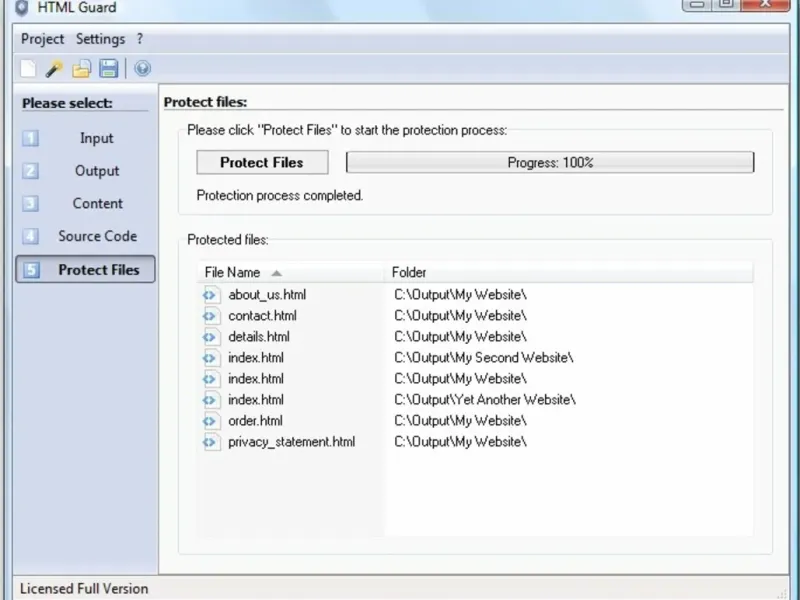Click icon of index.html in My Second Website
This screenshot has width=800, height=600.
point(211,358)
